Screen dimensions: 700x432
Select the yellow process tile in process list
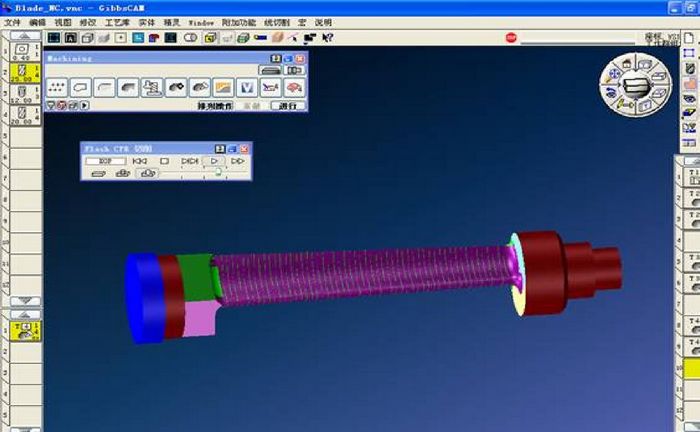[x=25, y=332]
